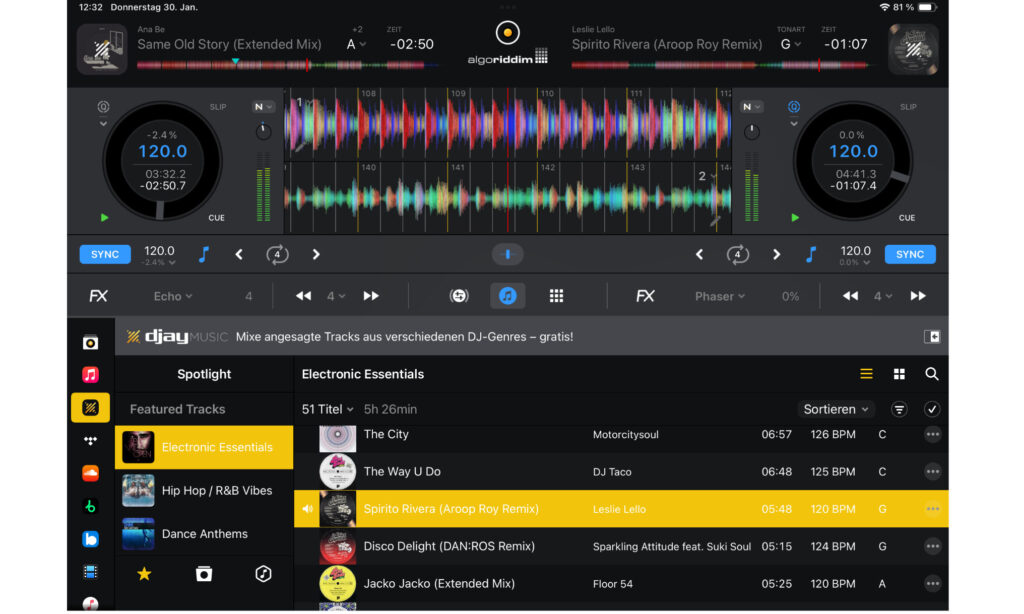This screenshot has height=614, width=1024.
Task: Show the Automix face icon view
Action: tap(459, 297)
